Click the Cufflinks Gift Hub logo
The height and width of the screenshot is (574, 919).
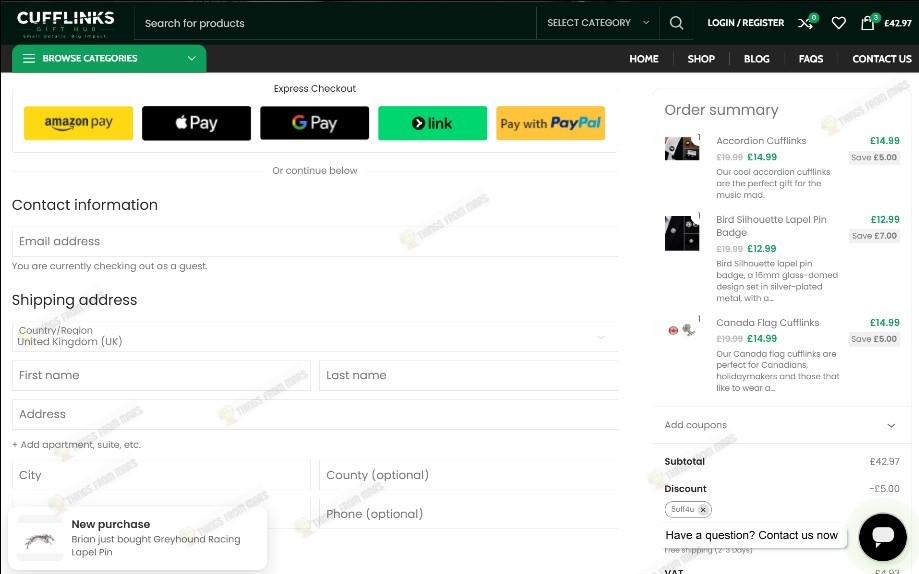coord(65,24)
